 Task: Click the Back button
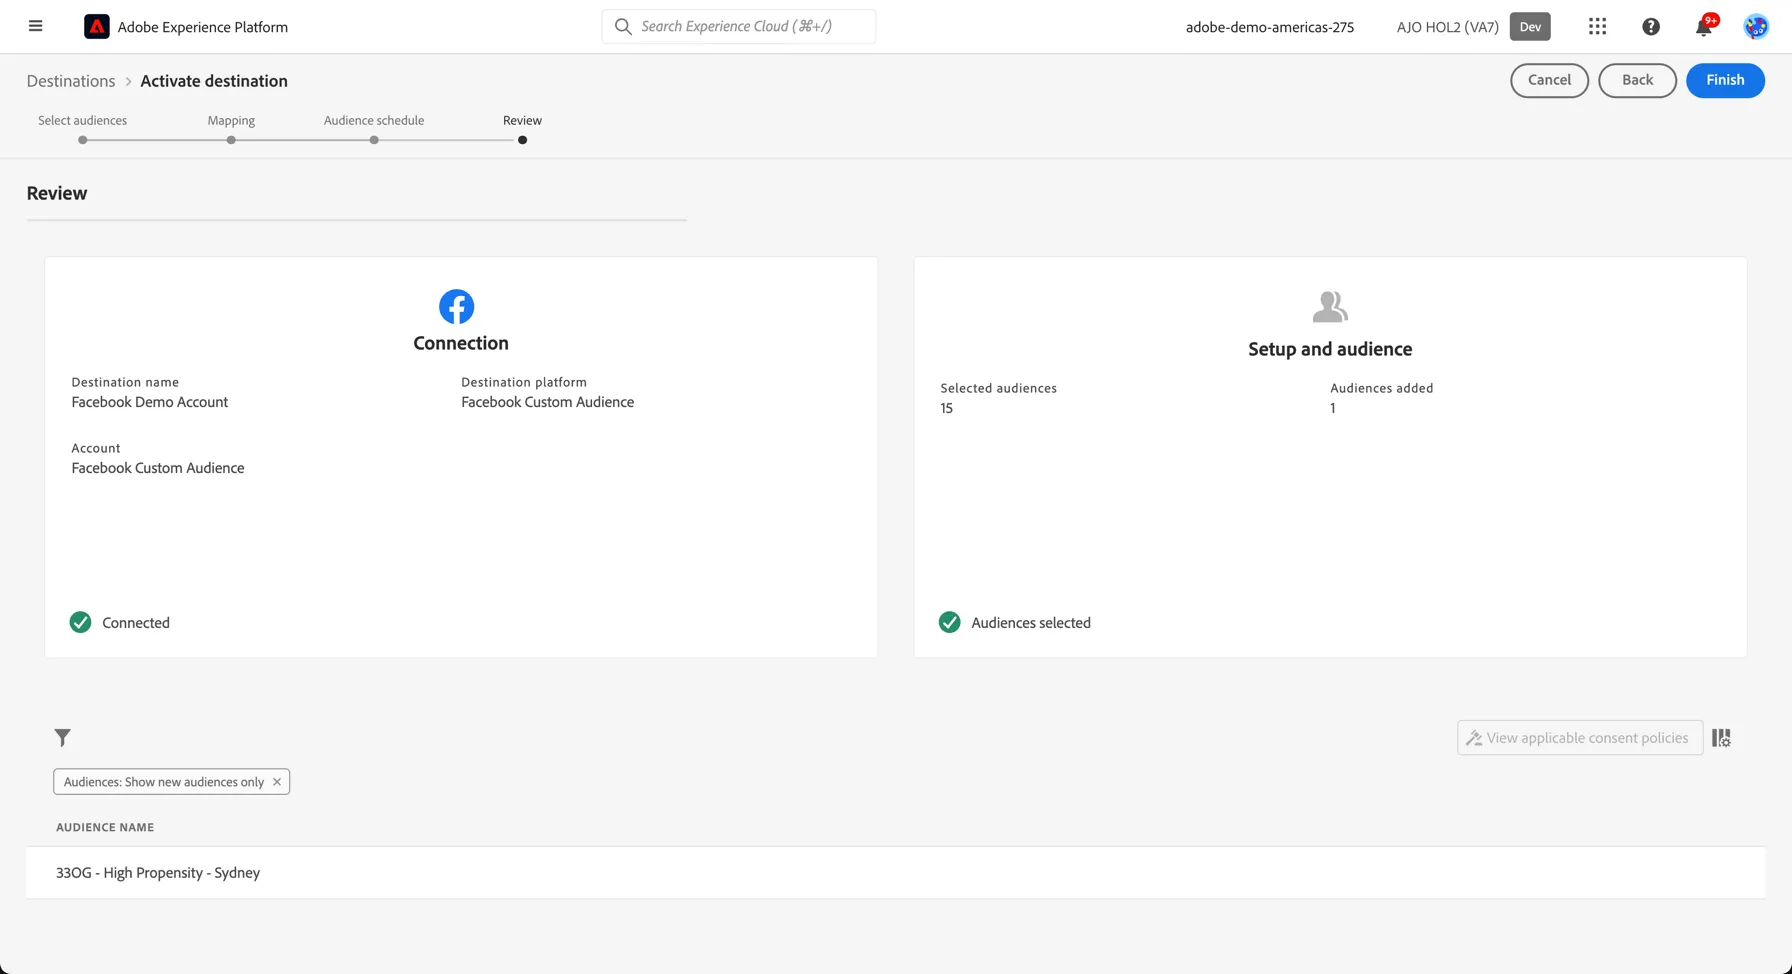[x=1637, y=80]
